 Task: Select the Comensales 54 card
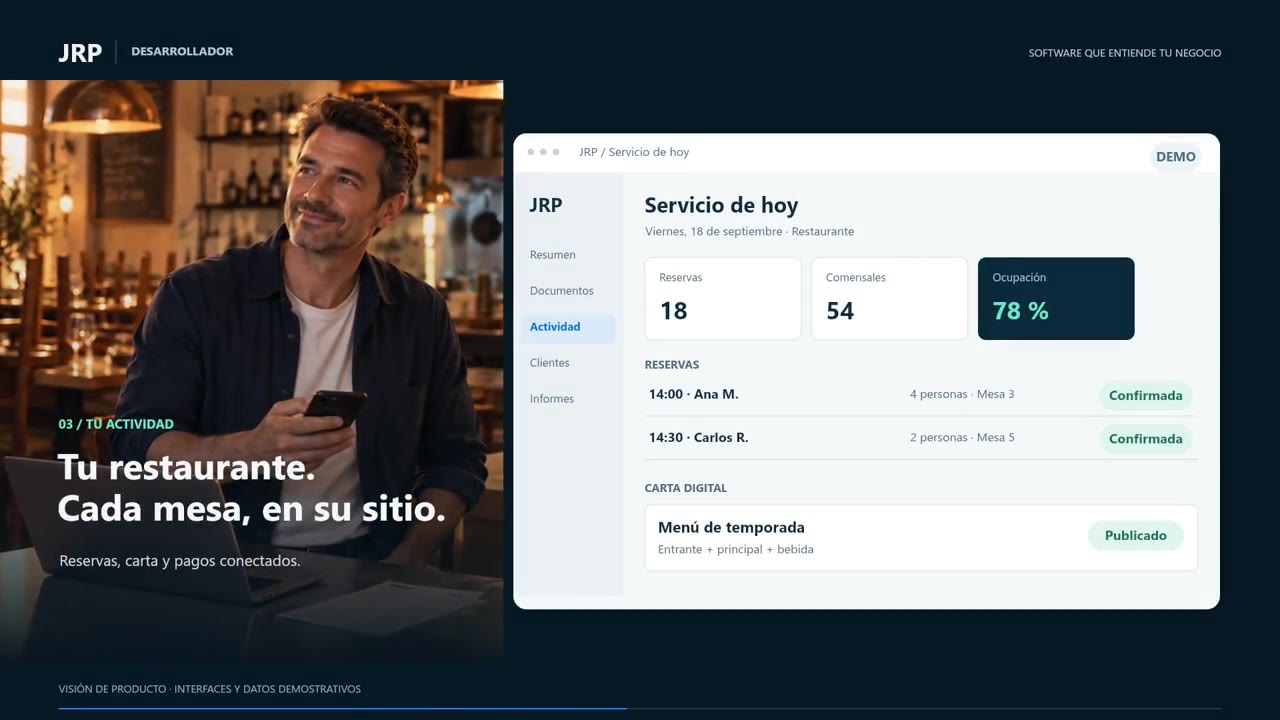890,299
